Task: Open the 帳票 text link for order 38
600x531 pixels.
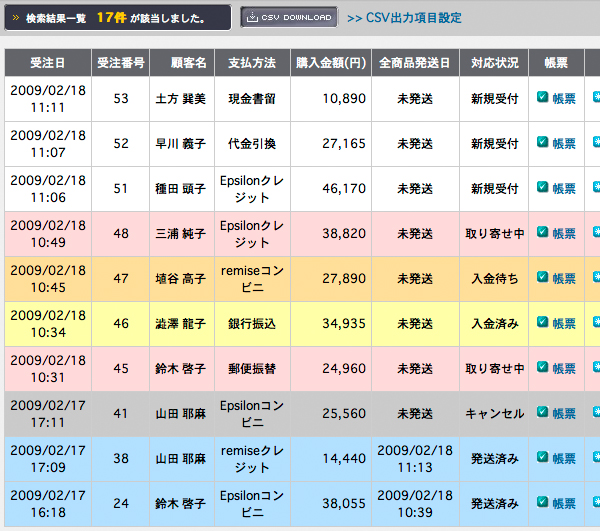Action: [x=564, y=459]
